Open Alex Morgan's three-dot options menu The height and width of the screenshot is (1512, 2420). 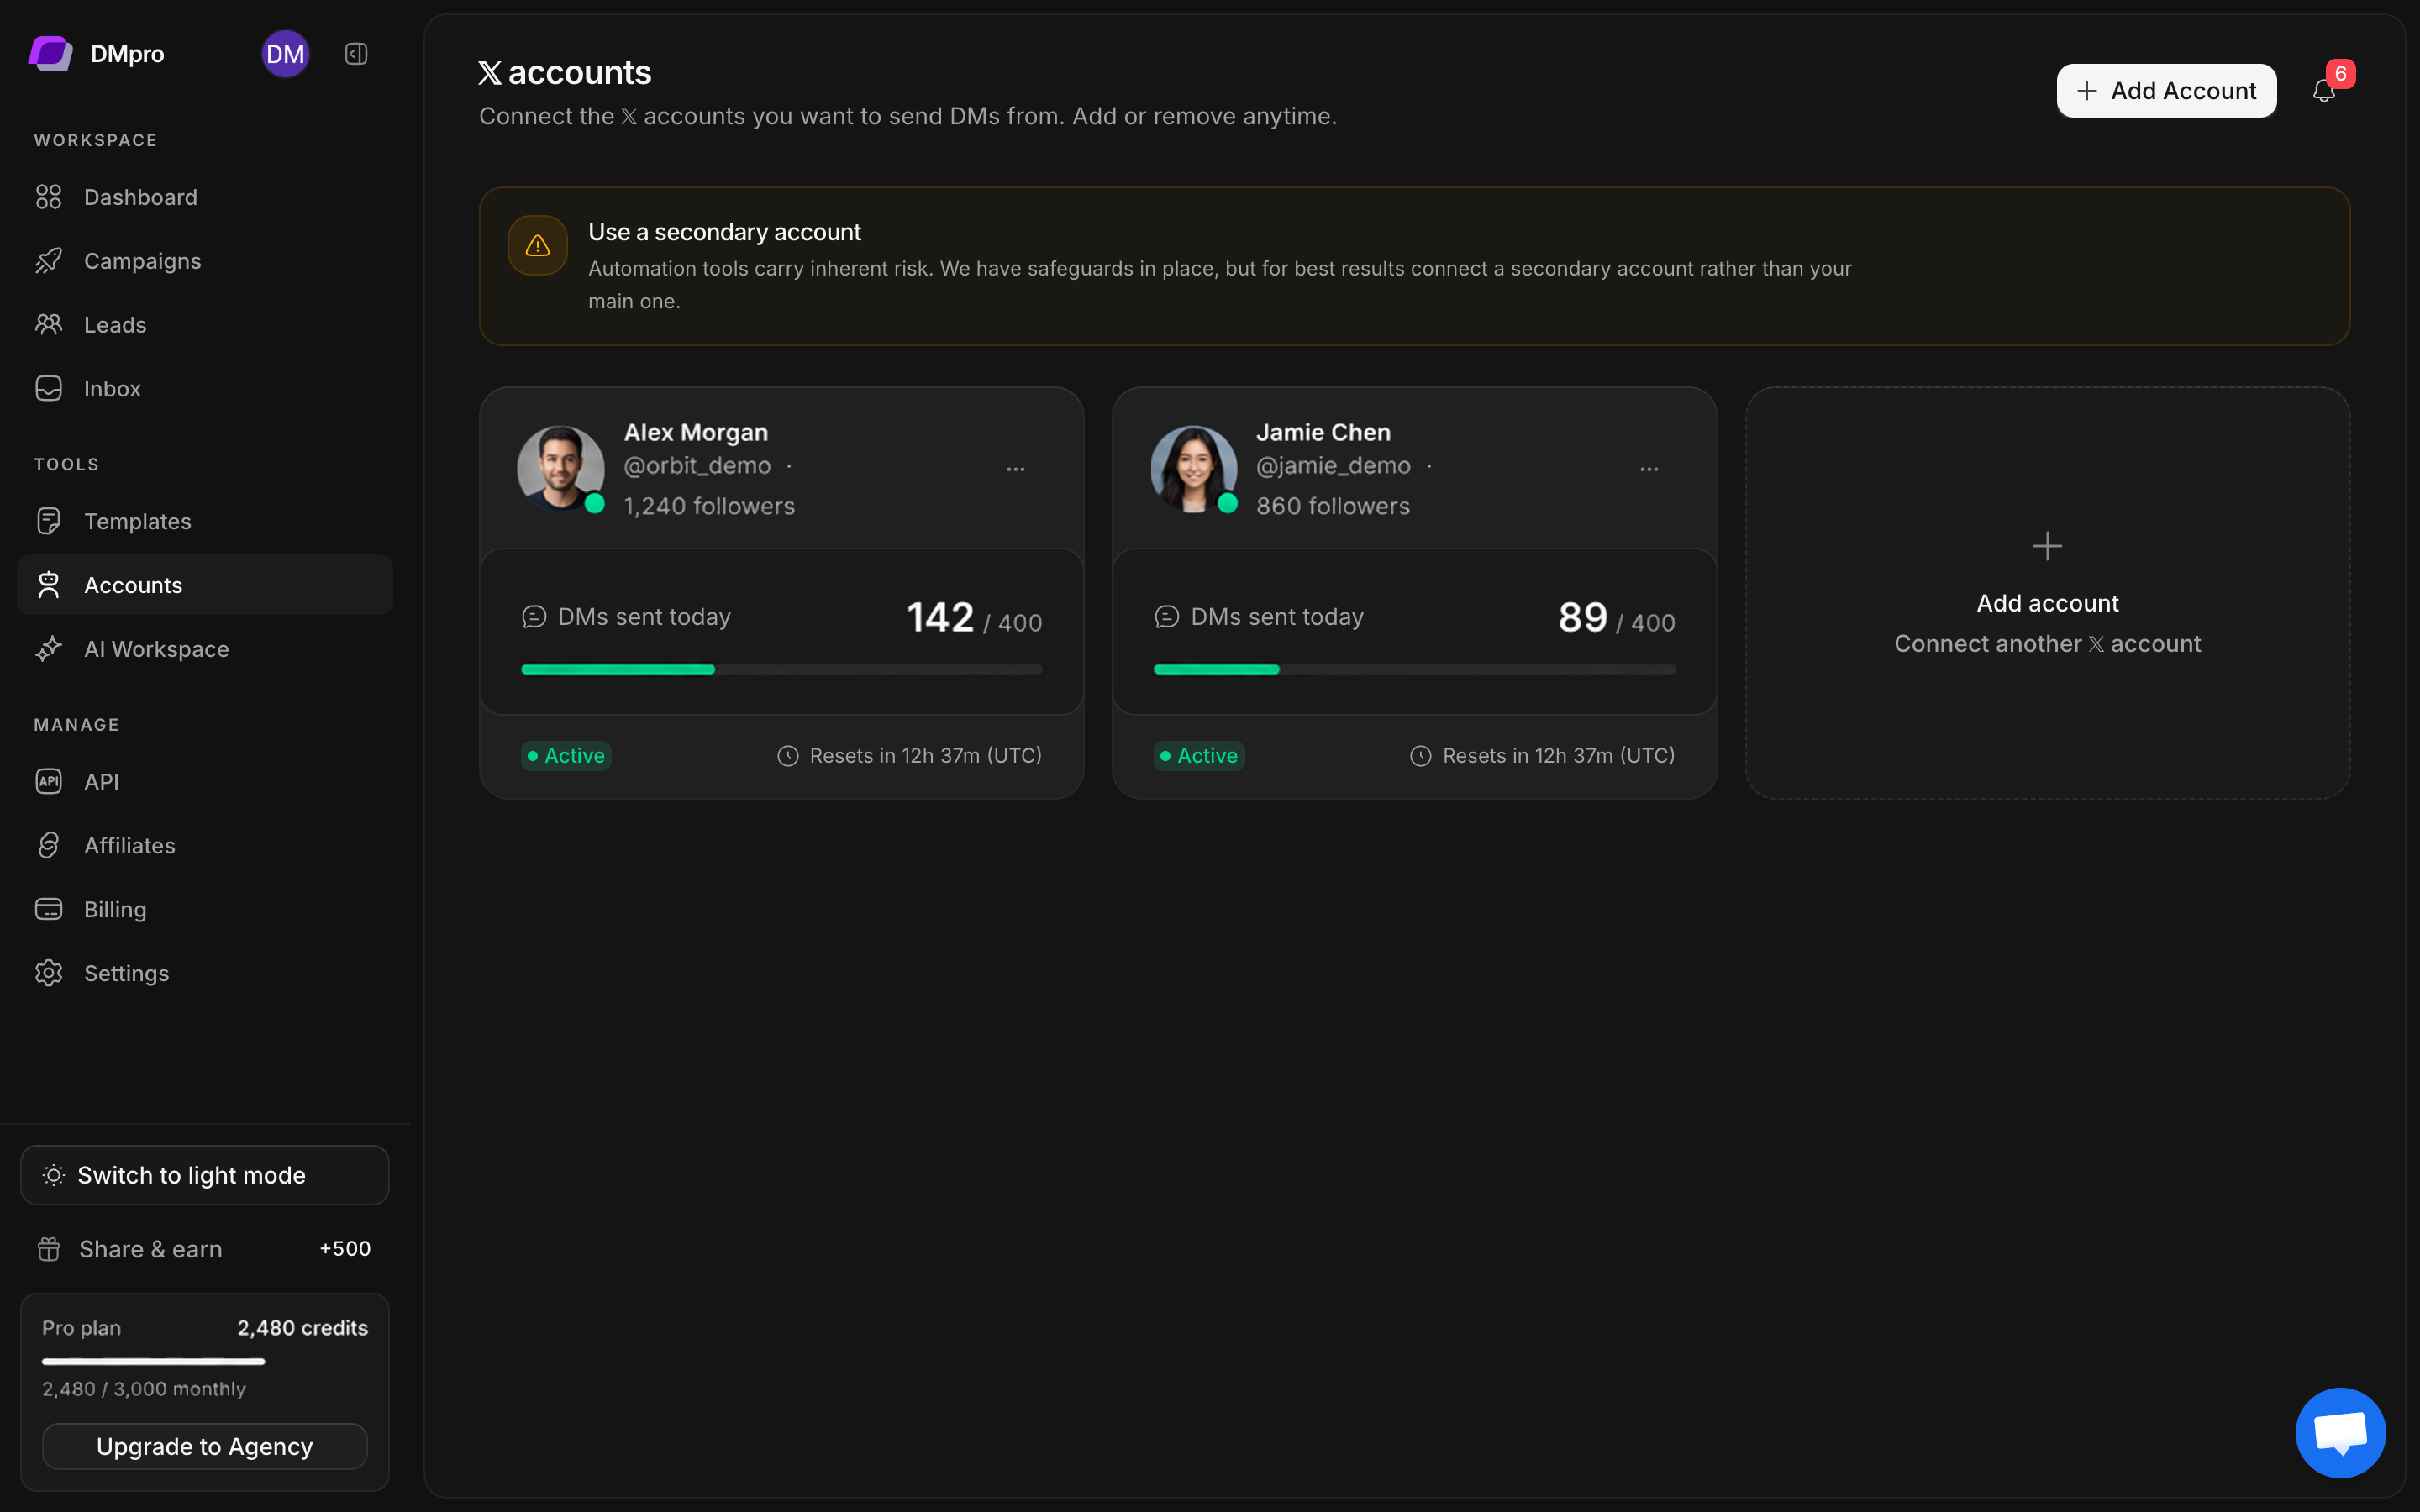coord(1016,469)
